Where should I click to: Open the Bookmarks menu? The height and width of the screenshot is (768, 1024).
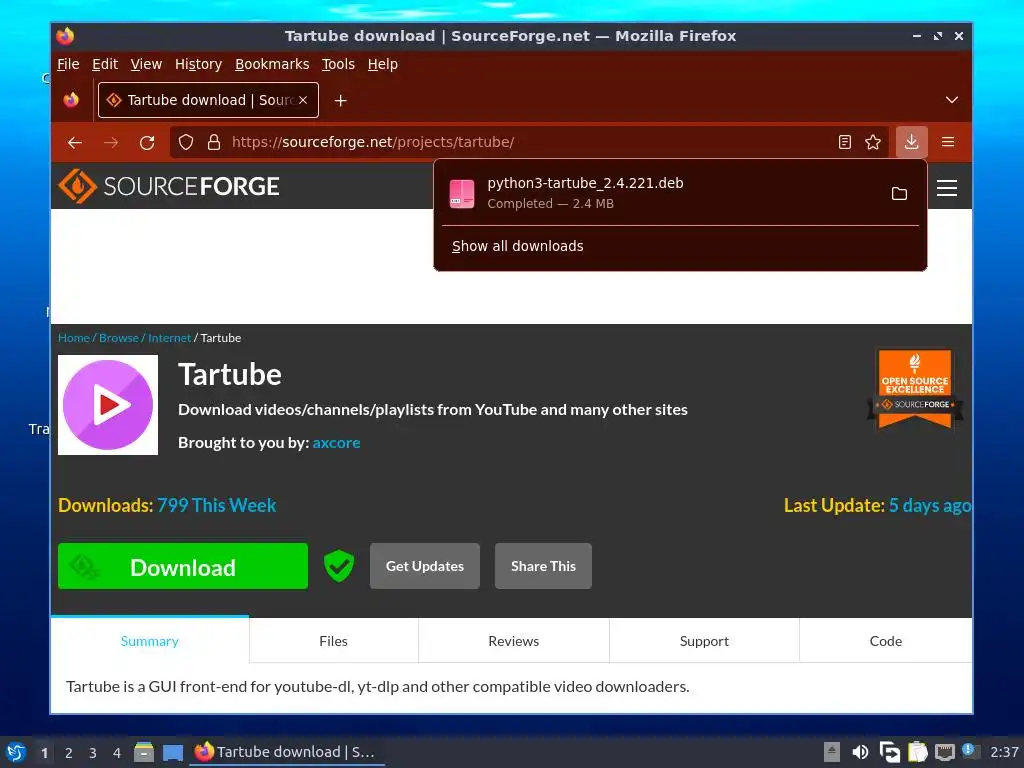(x=272, y=64)
